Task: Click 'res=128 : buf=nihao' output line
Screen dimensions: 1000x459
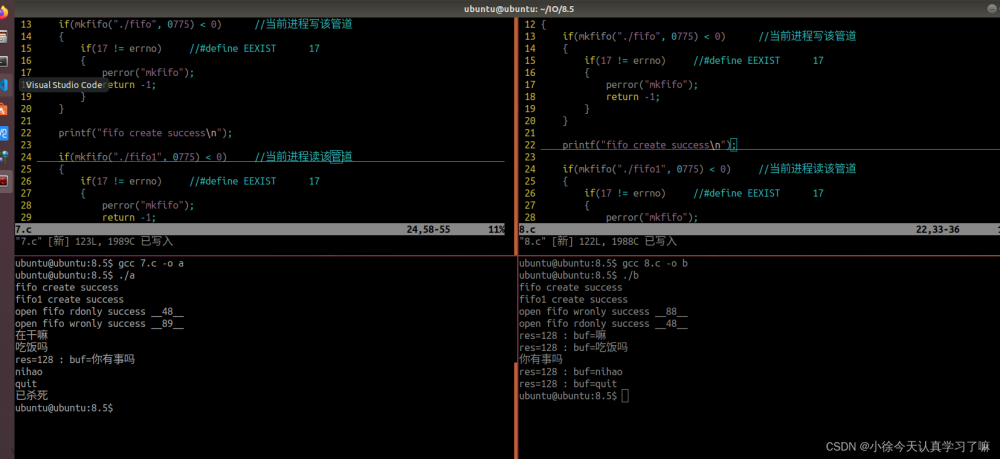Action: (x=571, y=372)
